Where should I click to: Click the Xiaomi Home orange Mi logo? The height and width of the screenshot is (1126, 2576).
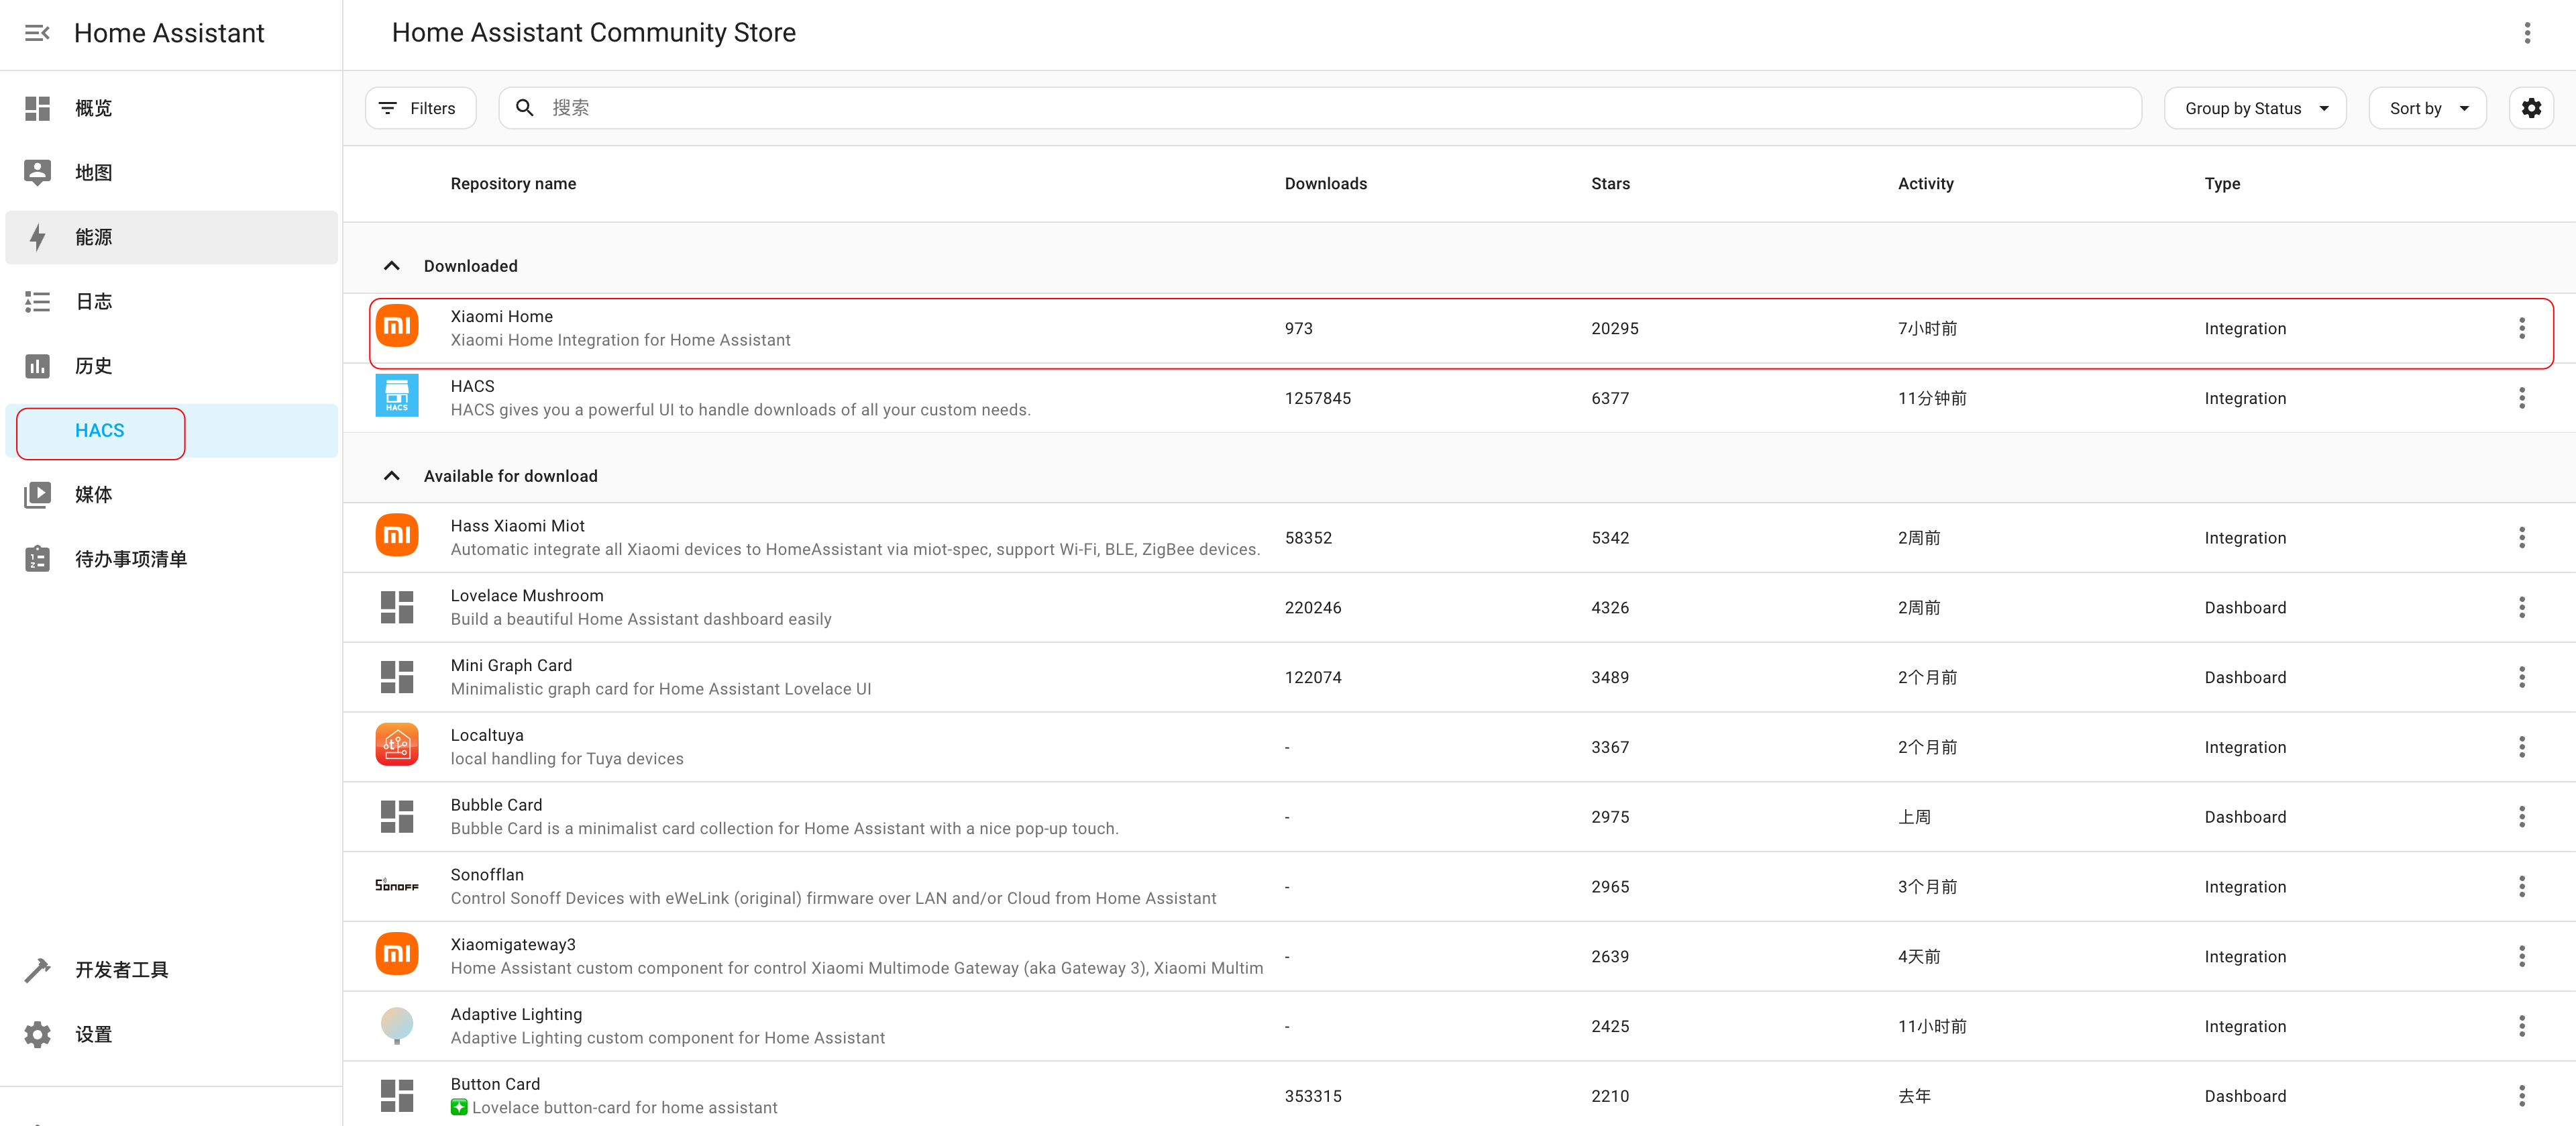[x=397, y=326]
